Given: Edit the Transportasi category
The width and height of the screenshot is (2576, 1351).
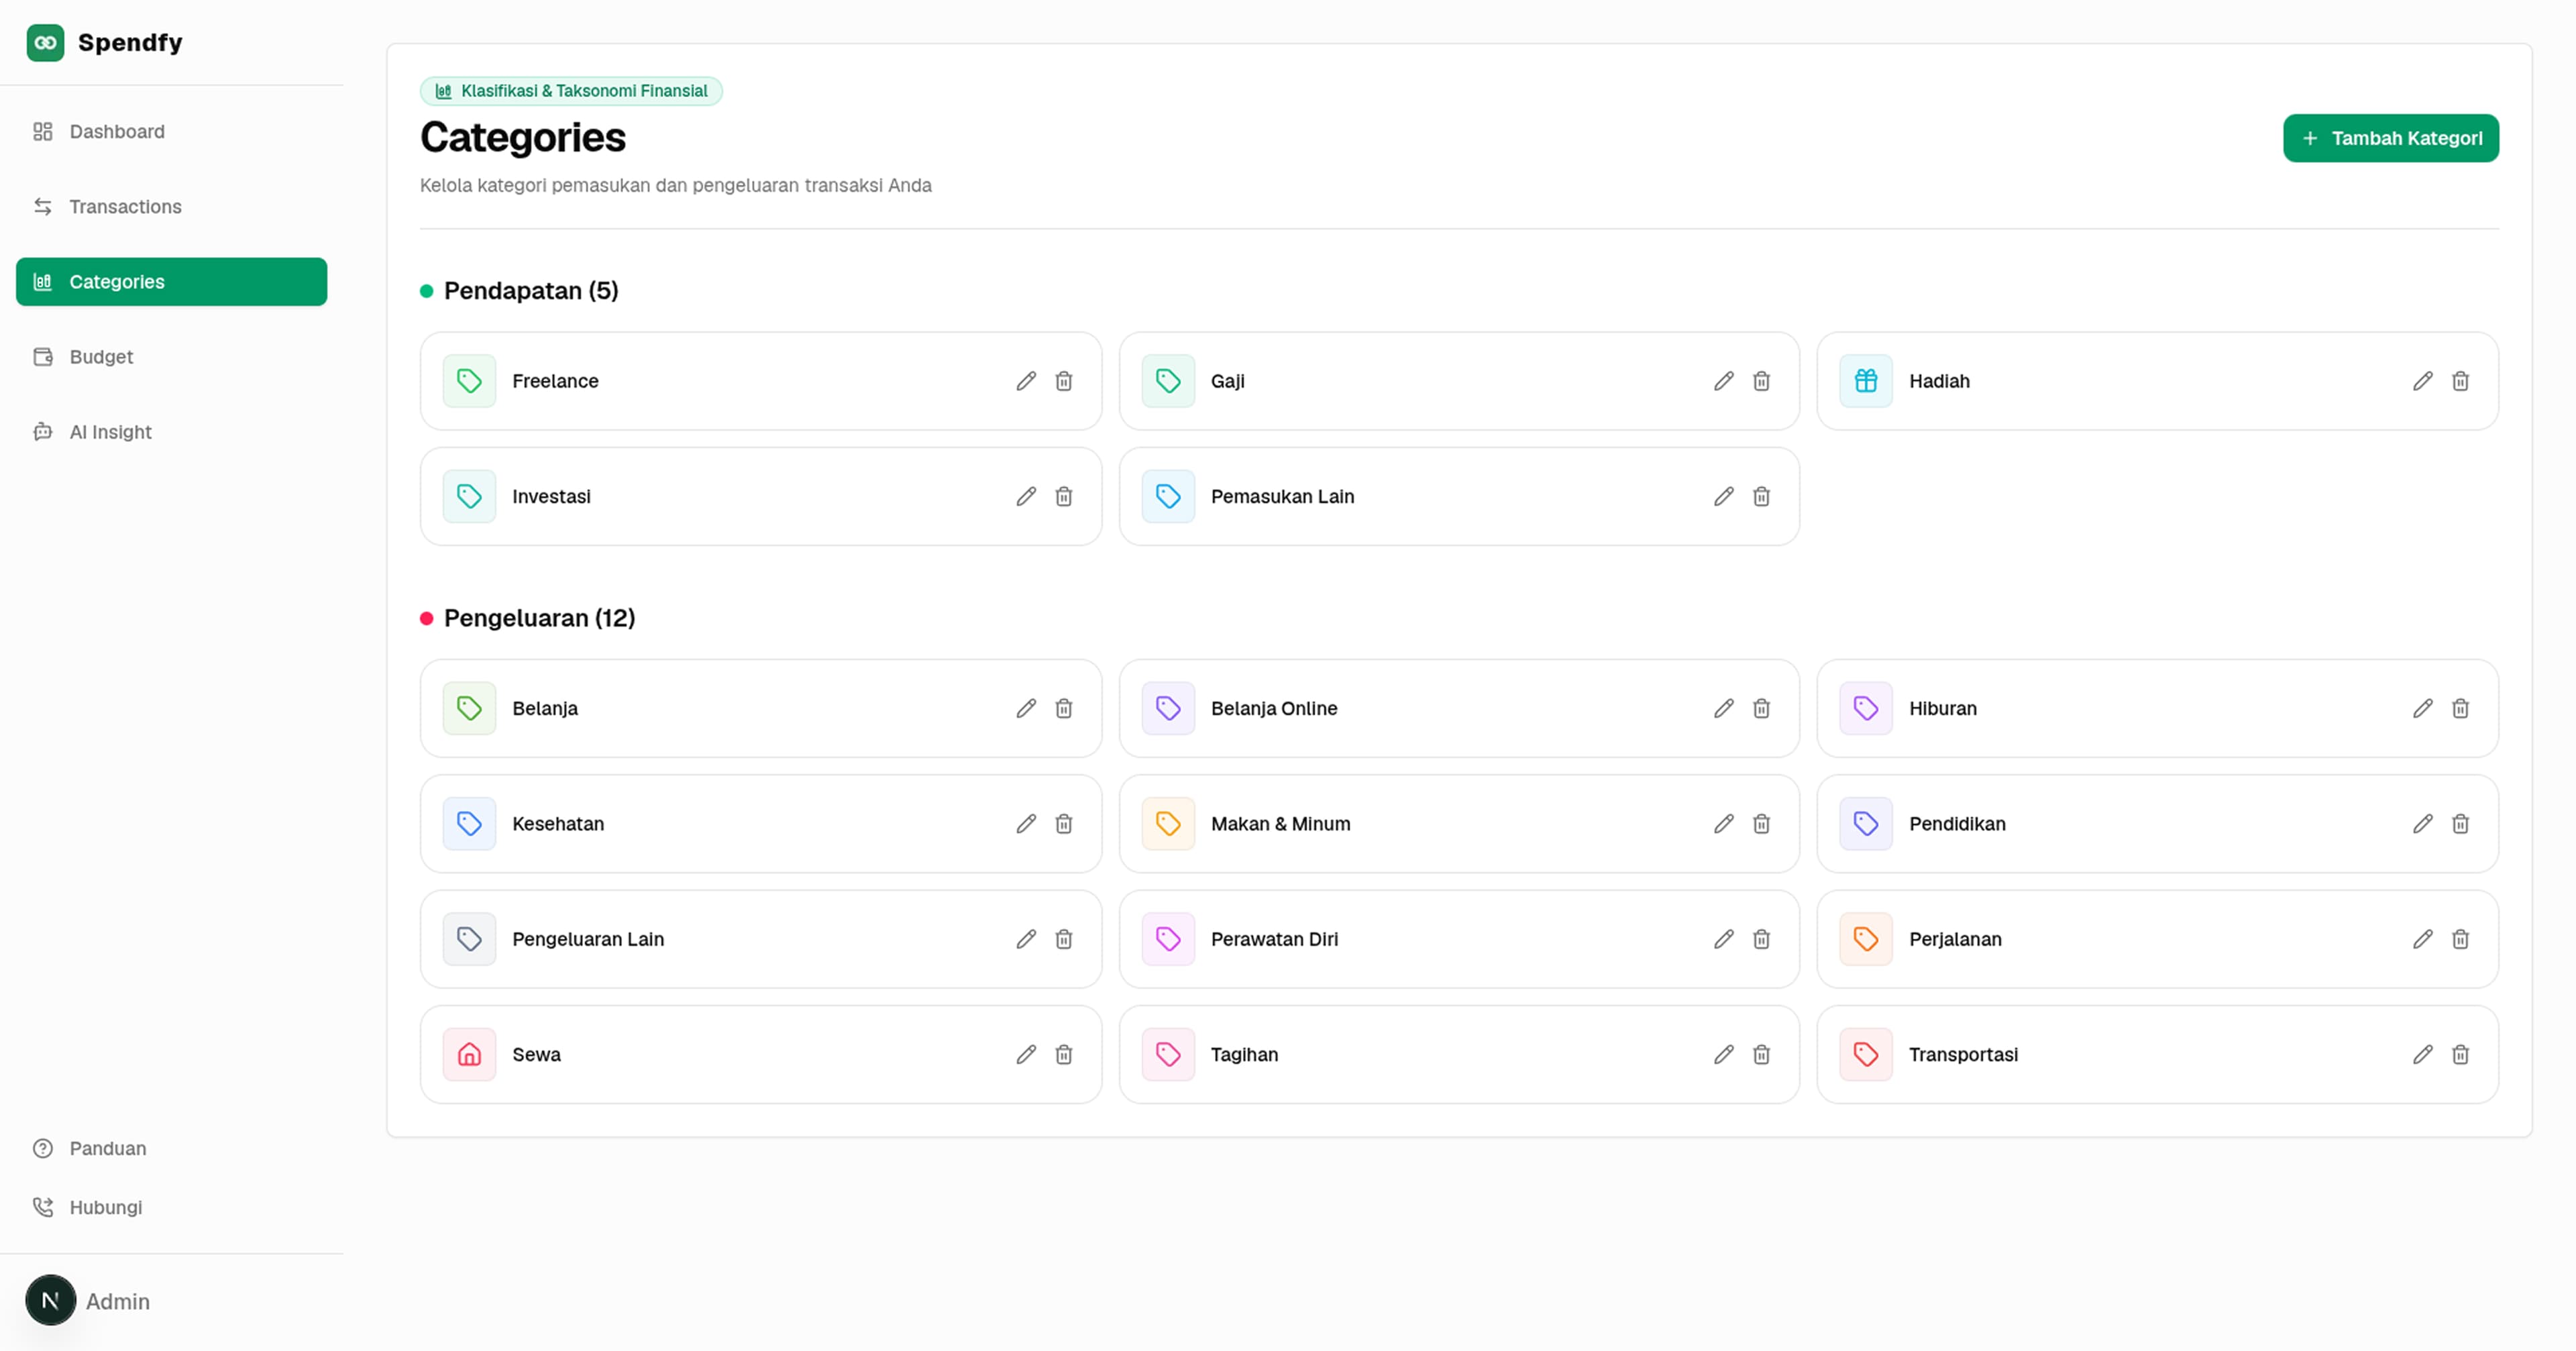Looking at the screenshot, I should click(x=2423, y=1054).
